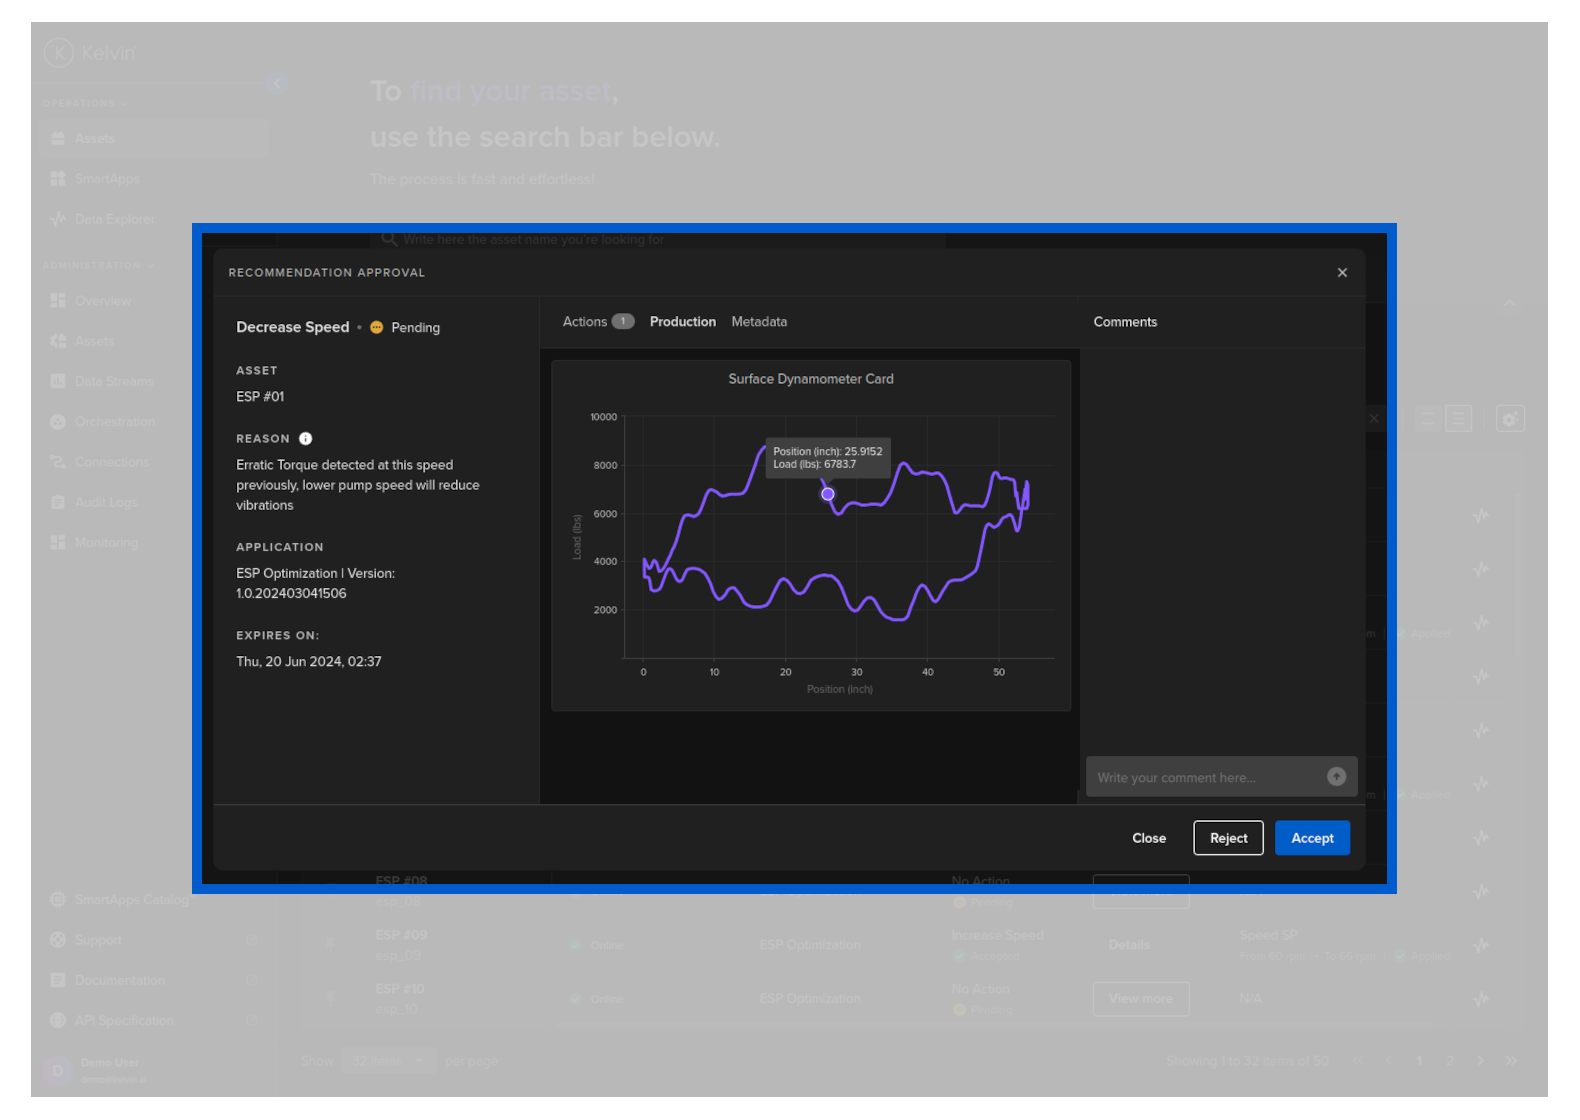Click the SmartApps sidebar icon

point(58,179)
